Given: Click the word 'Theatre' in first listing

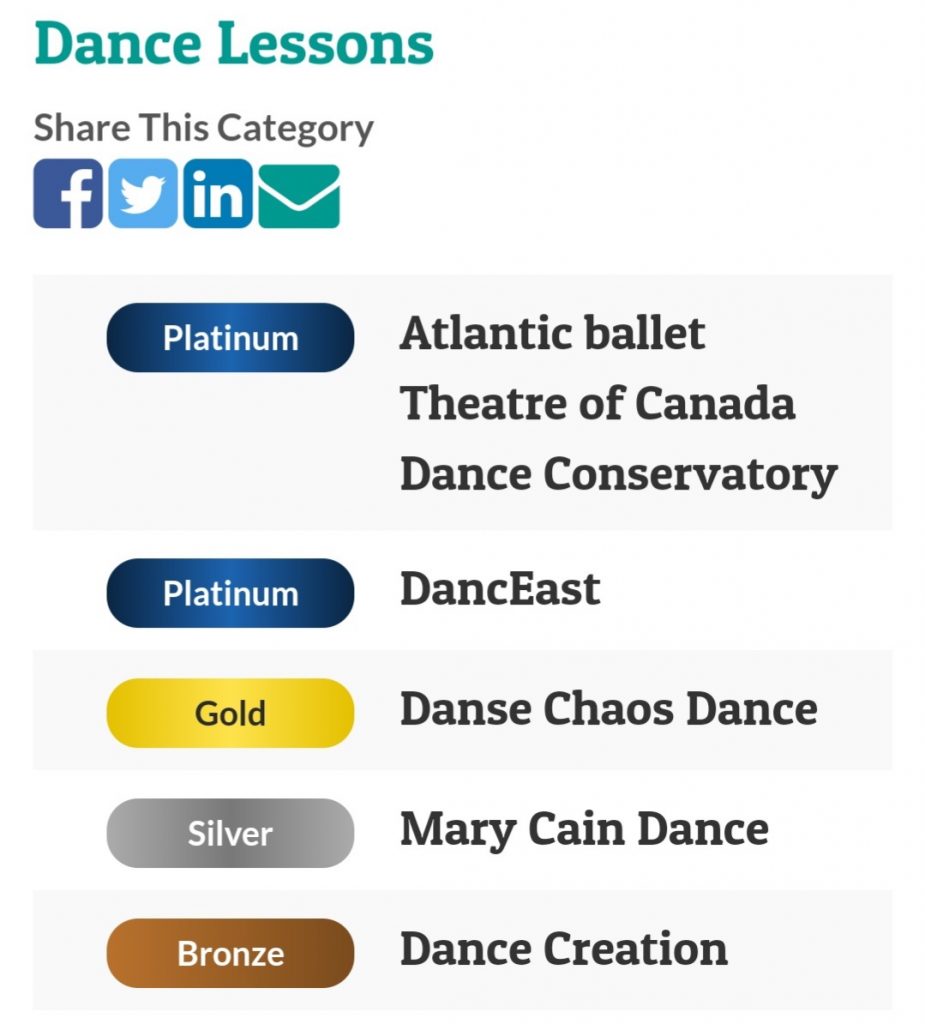Looking at the screenshot, I should (x=484, y=403).
